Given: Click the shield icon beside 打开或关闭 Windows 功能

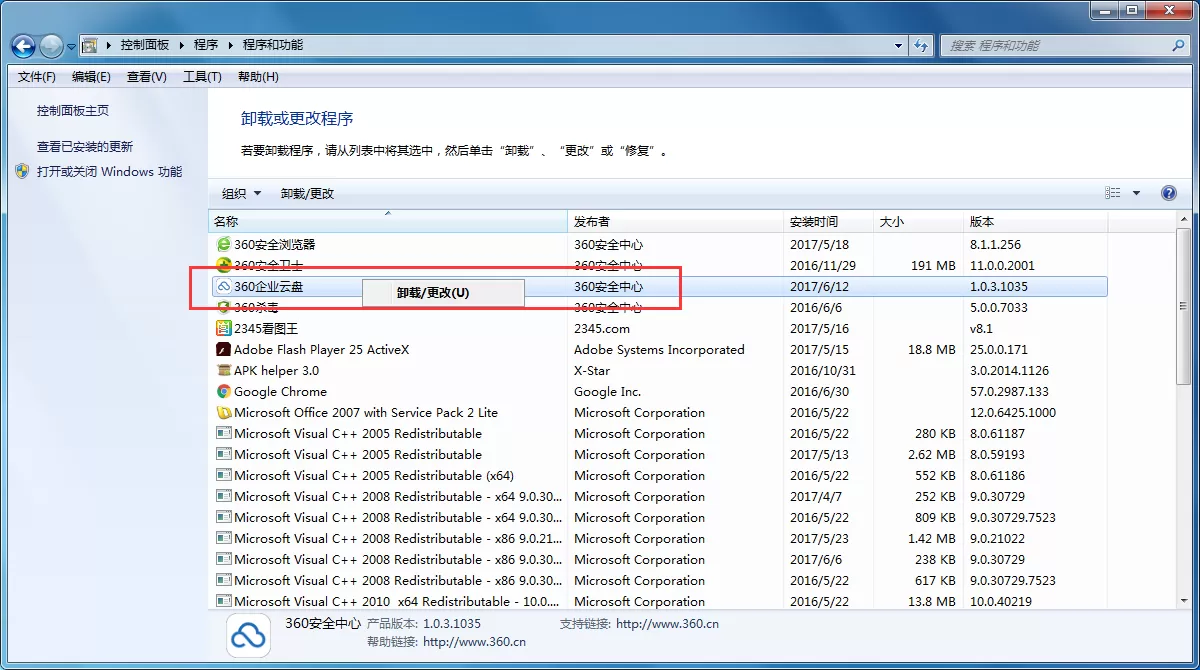Looking at the screenshot, I should [x=22, y=171].
